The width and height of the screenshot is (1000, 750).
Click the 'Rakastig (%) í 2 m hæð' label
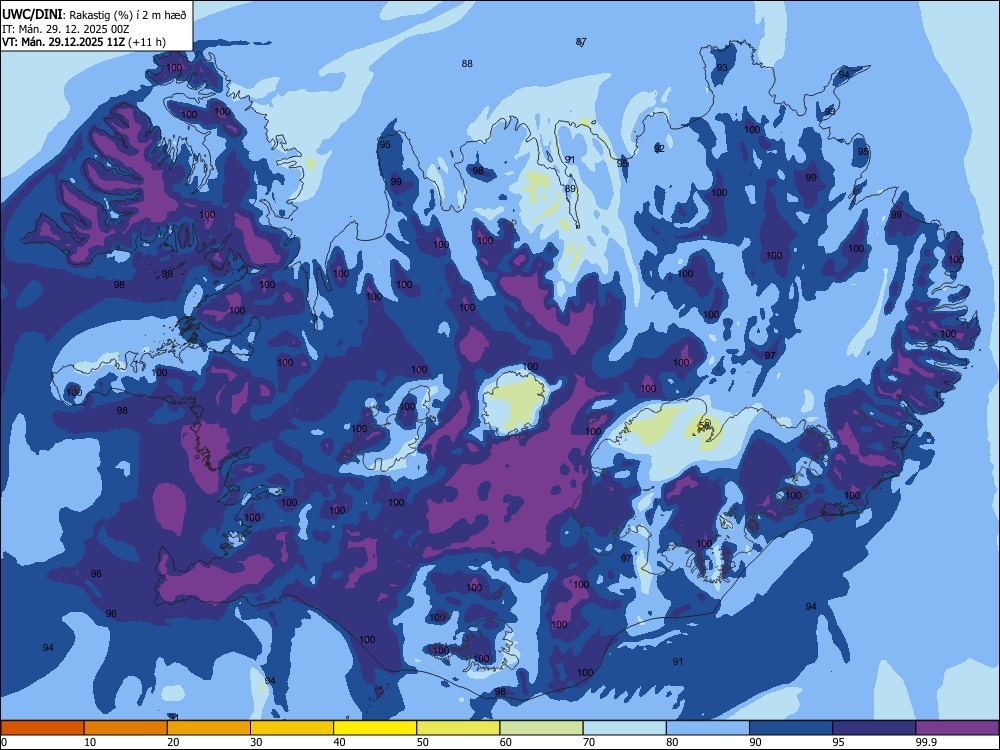128,15
